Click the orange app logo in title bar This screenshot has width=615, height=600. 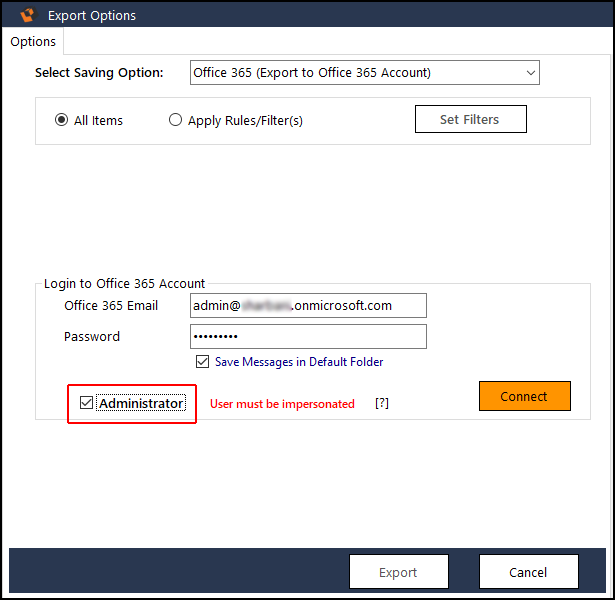(28, 15)
